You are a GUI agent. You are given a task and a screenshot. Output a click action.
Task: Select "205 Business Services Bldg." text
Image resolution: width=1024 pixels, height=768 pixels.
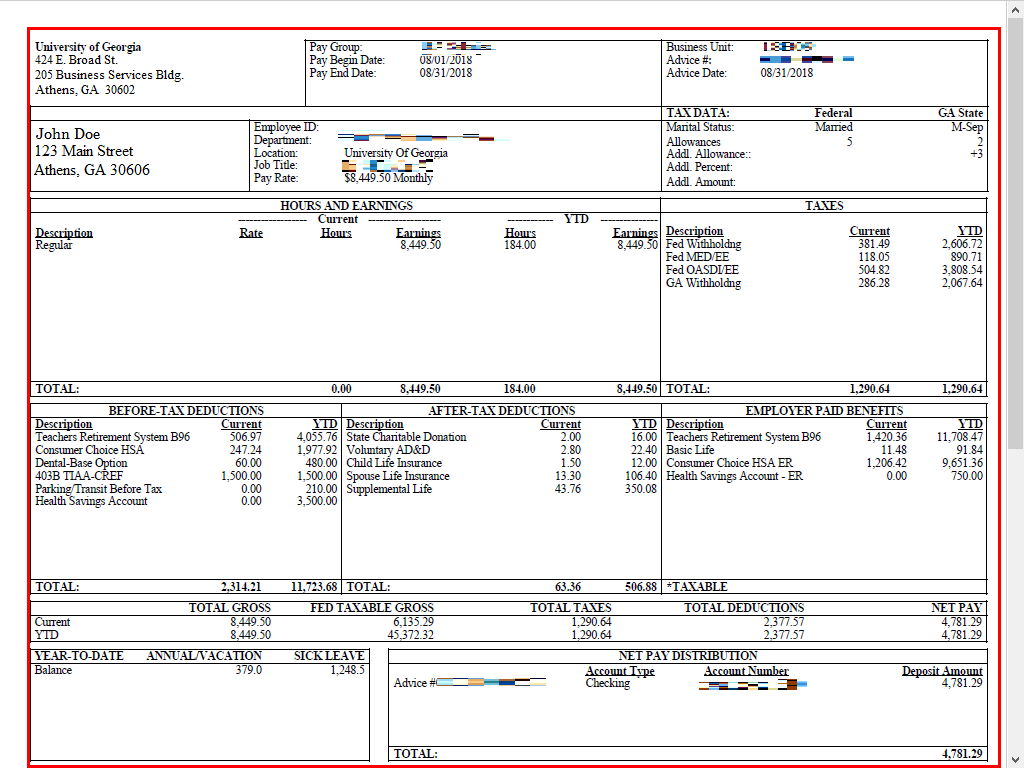click(109, 75)
